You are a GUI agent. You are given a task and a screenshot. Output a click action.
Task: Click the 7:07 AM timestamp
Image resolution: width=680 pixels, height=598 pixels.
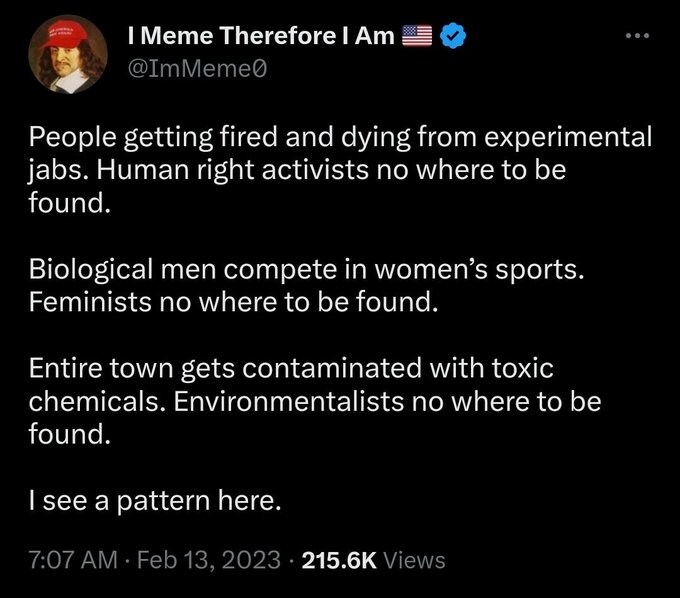click(73, 559)
